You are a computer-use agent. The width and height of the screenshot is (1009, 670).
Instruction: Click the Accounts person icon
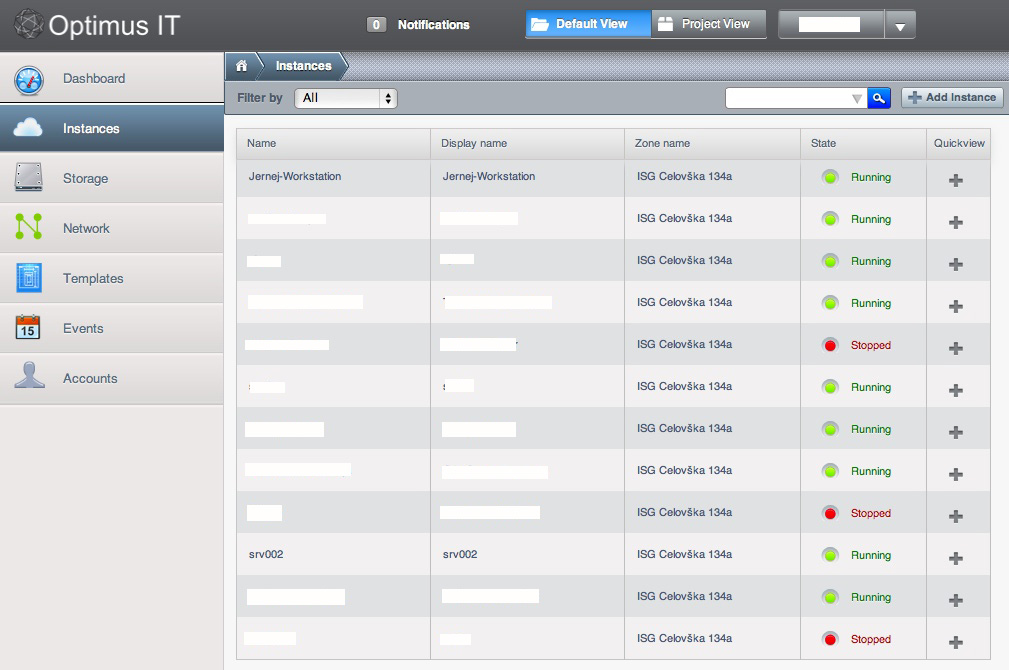[29, 377]
